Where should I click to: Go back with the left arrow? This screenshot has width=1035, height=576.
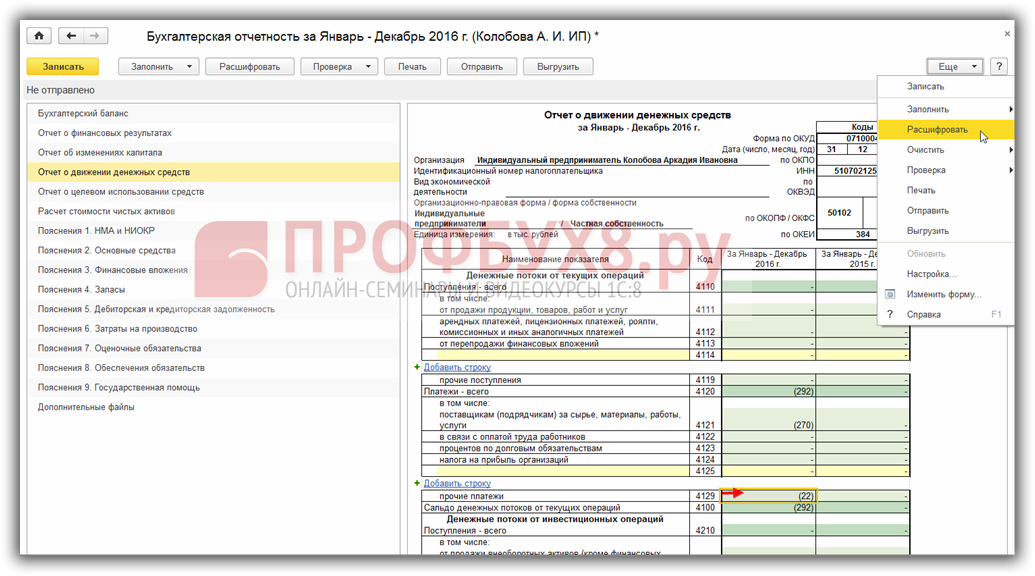coord(71,36)
